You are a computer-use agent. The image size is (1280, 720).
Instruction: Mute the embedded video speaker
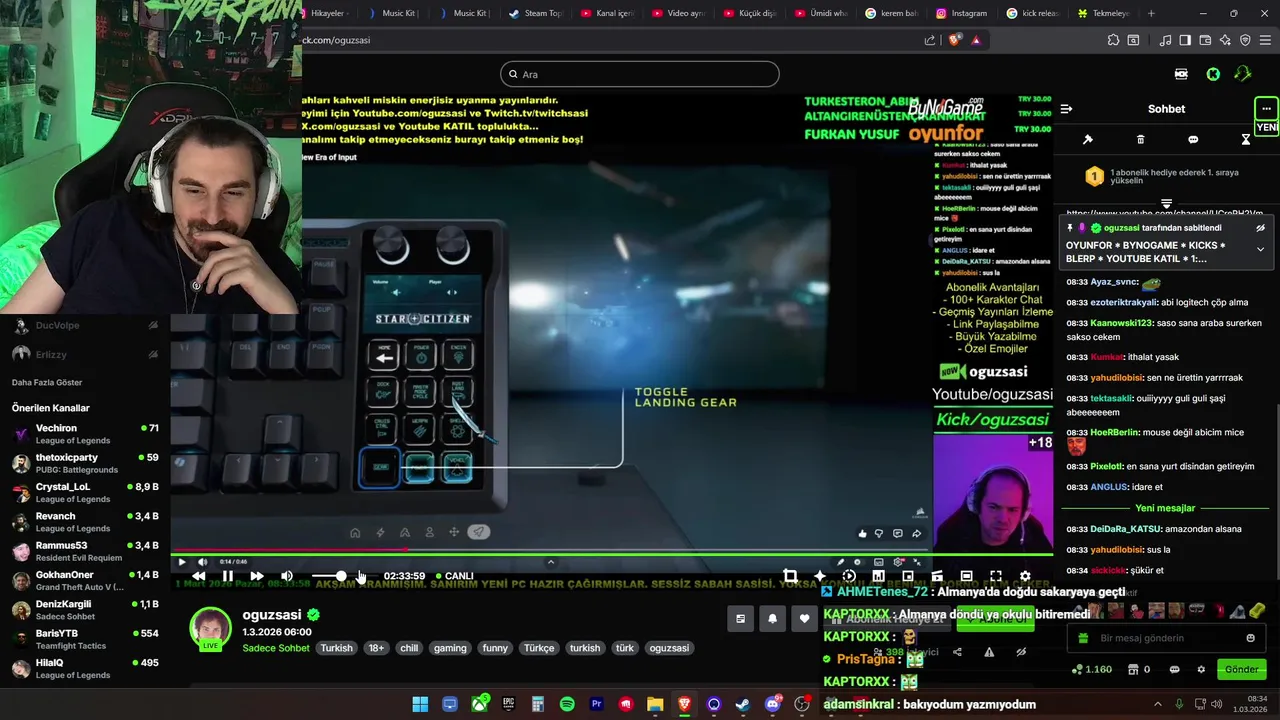tap(202, 562)
